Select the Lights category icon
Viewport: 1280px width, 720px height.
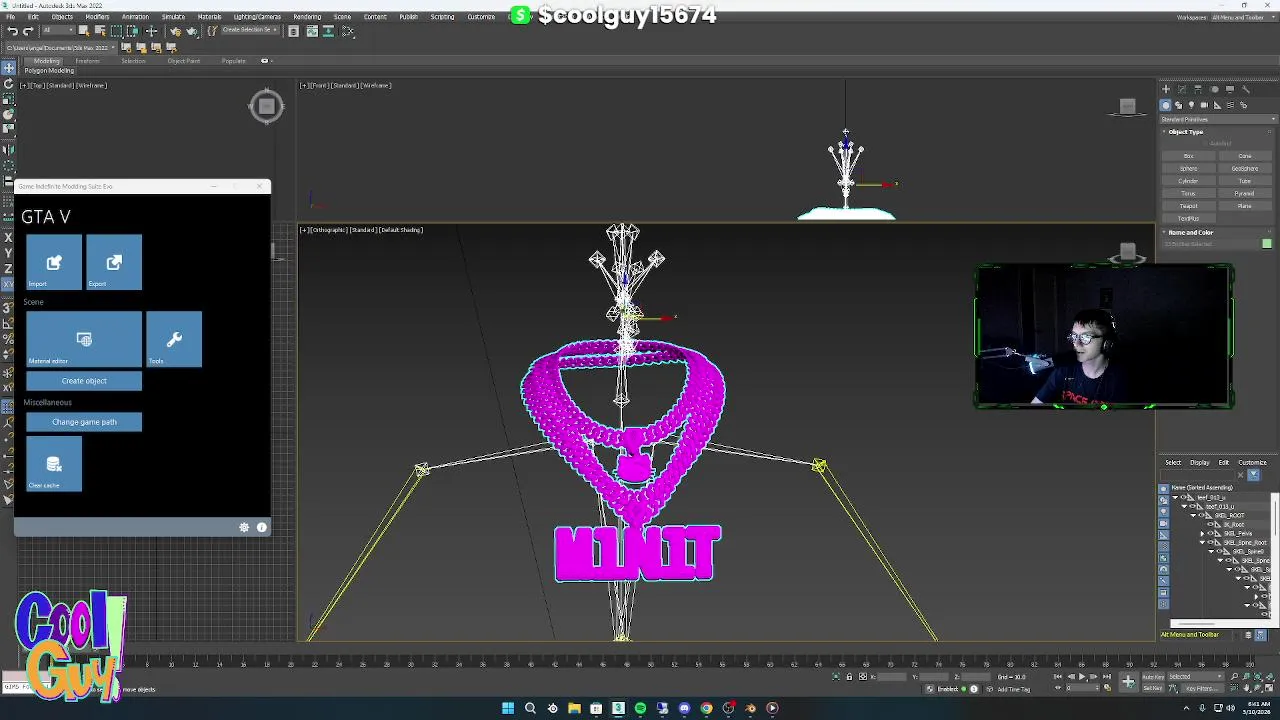pos(1191,105)
